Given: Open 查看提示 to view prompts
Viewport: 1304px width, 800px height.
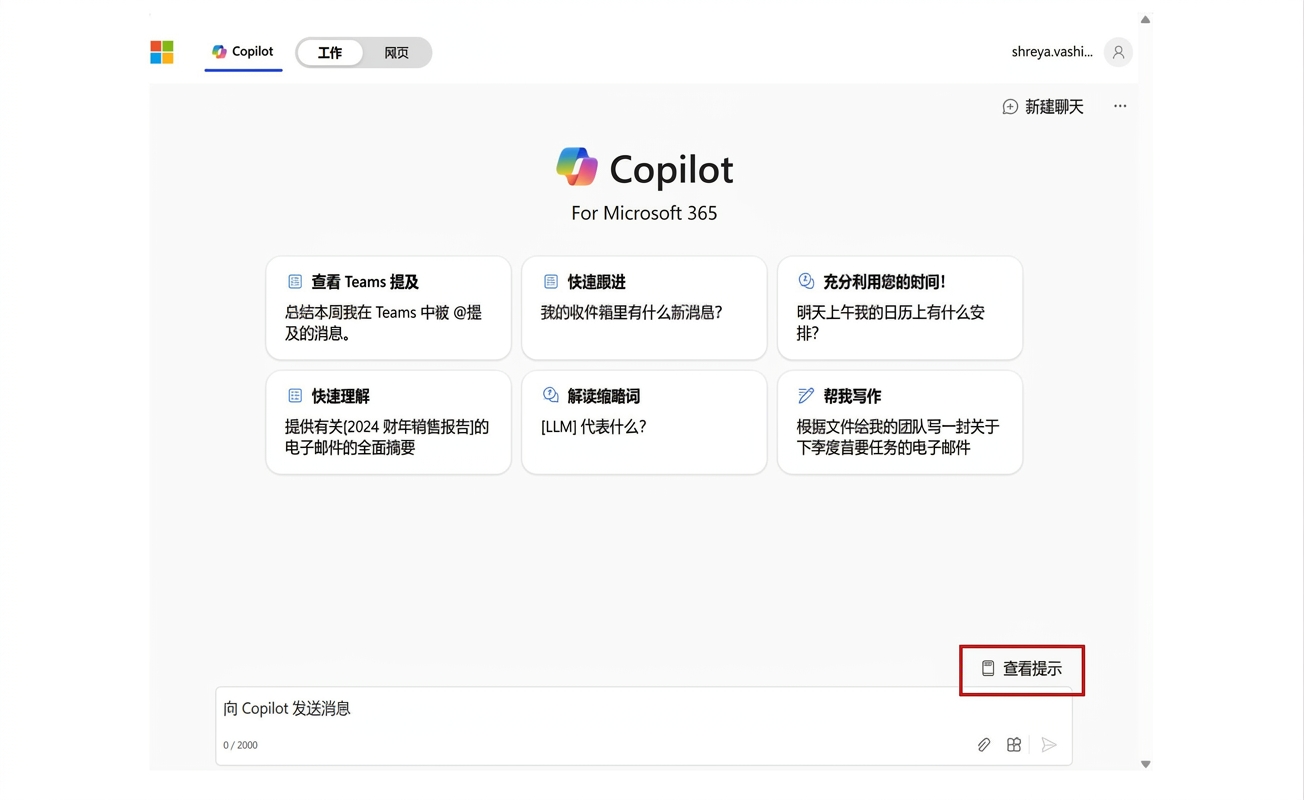Looking at the screenshot, I should (x=1022, y=669).
